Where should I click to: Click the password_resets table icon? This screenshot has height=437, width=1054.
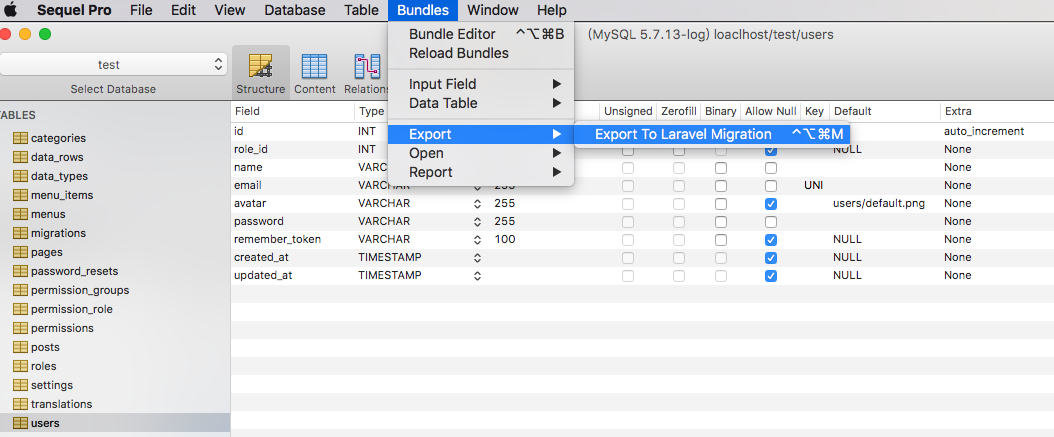(21, 271)
